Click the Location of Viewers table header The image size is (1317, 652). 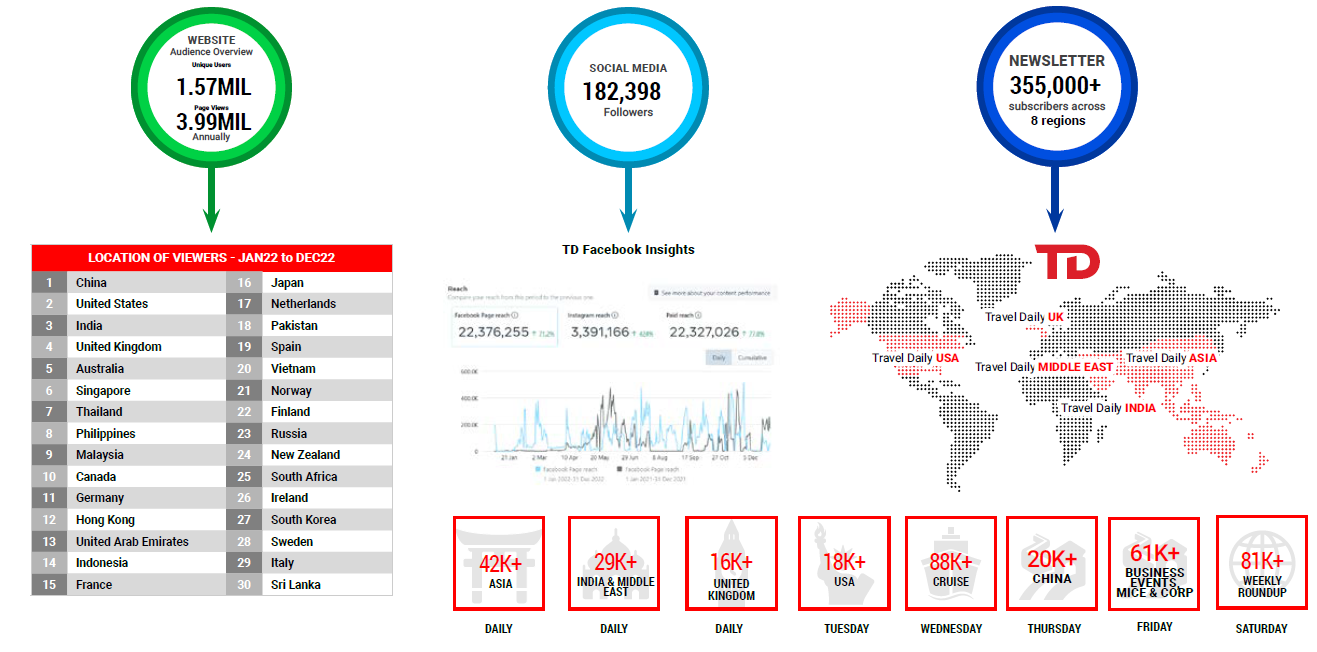[211, 258]
